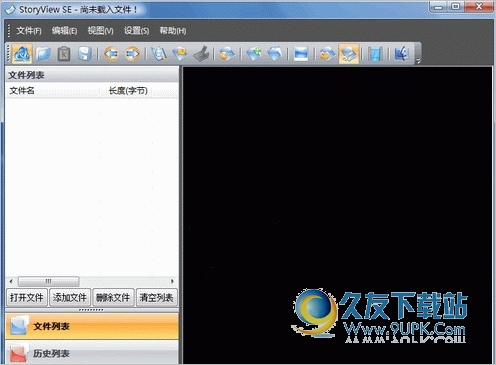This screenshot has height=365, width=496.
Task: Open the 编辑(E) menu
Action: (x=64, y=31)
